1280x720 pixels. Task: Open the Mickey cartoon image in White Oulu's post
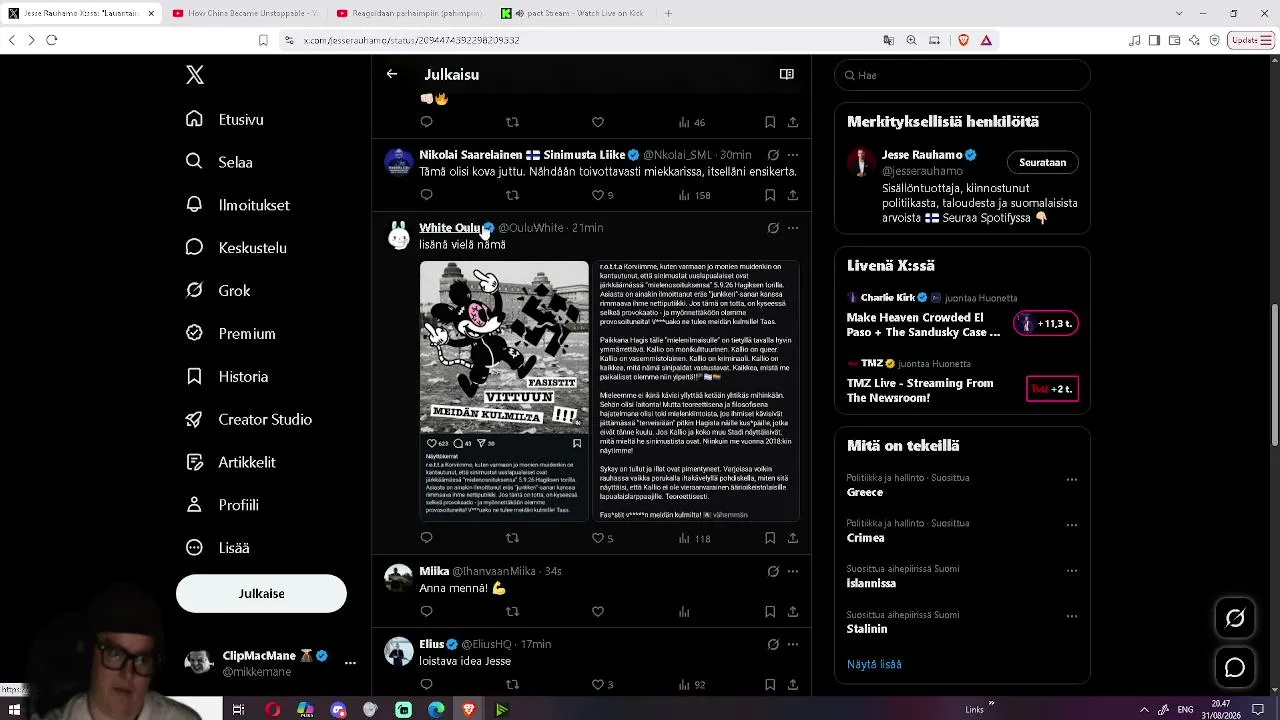505,391
